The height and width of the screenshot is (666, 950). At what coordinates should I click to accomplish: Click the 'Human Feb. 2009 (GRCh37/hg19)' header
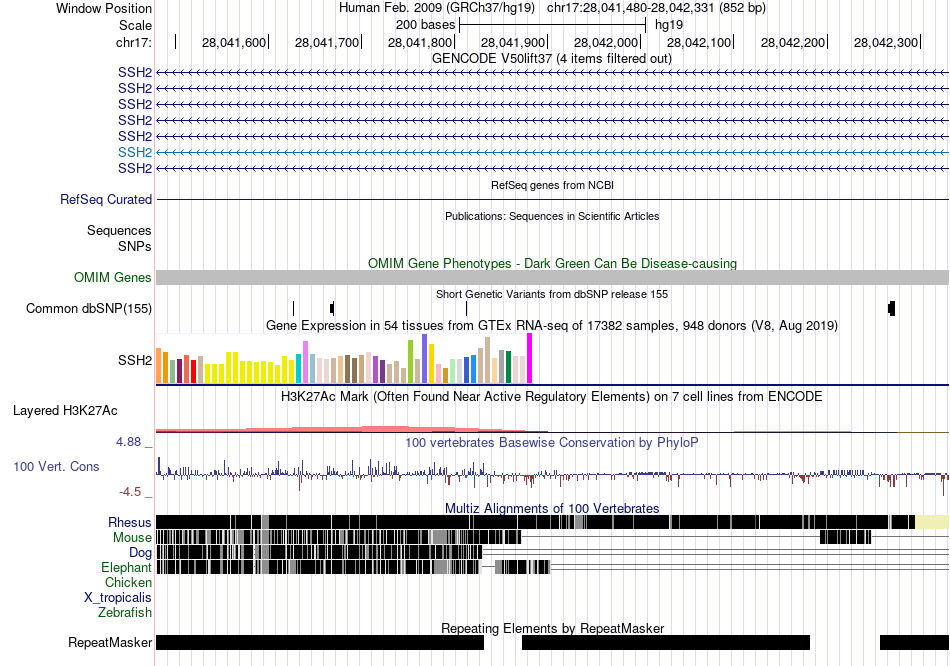click(437, 8)
